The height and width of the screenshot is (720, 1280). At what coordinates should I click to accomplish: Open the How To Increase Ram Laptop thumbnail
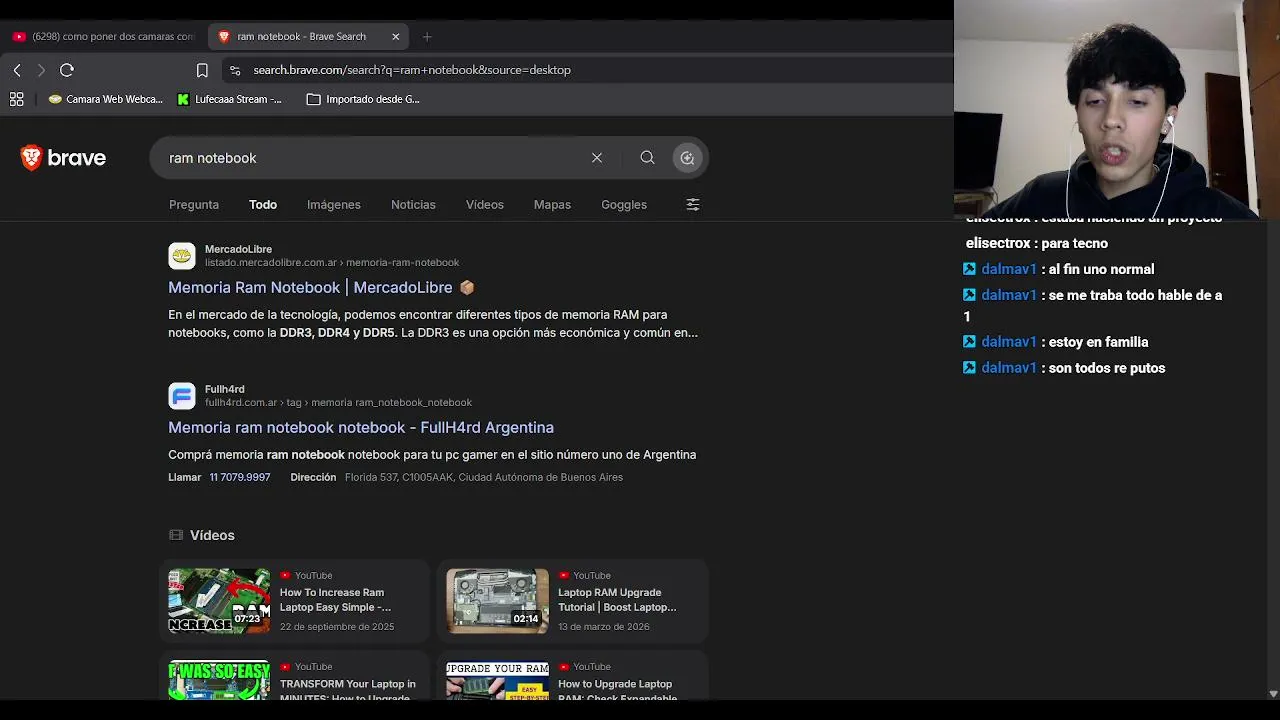pyautogui.click(x=219, y=601)
